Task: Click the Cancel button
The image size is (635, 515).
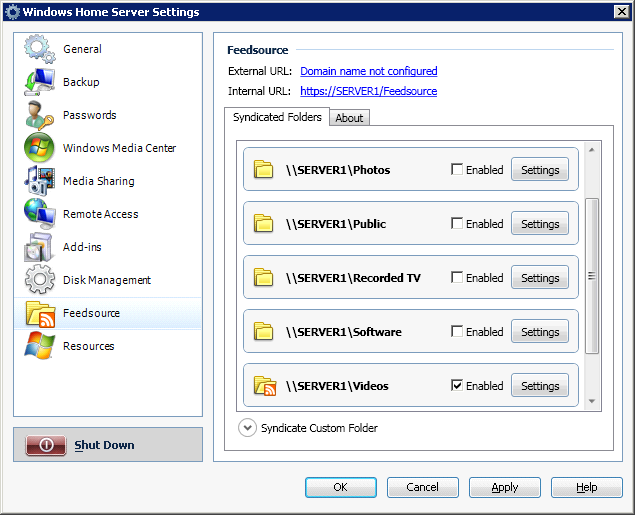Action: (x=422, y=487)
